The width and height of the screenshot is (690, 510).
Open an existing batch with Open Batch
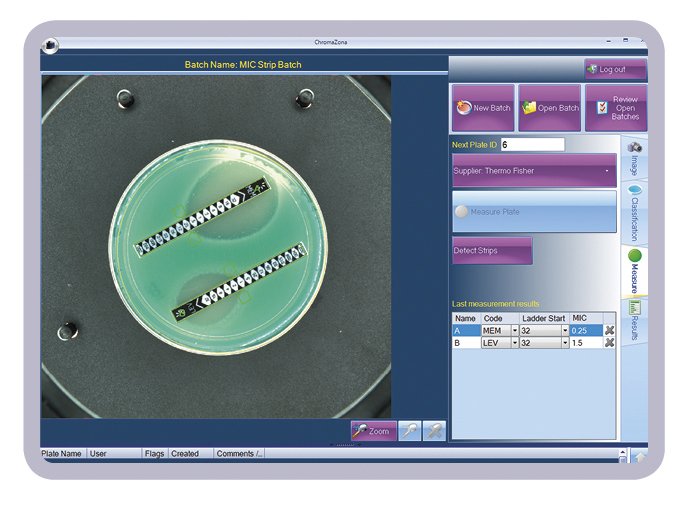549,108
